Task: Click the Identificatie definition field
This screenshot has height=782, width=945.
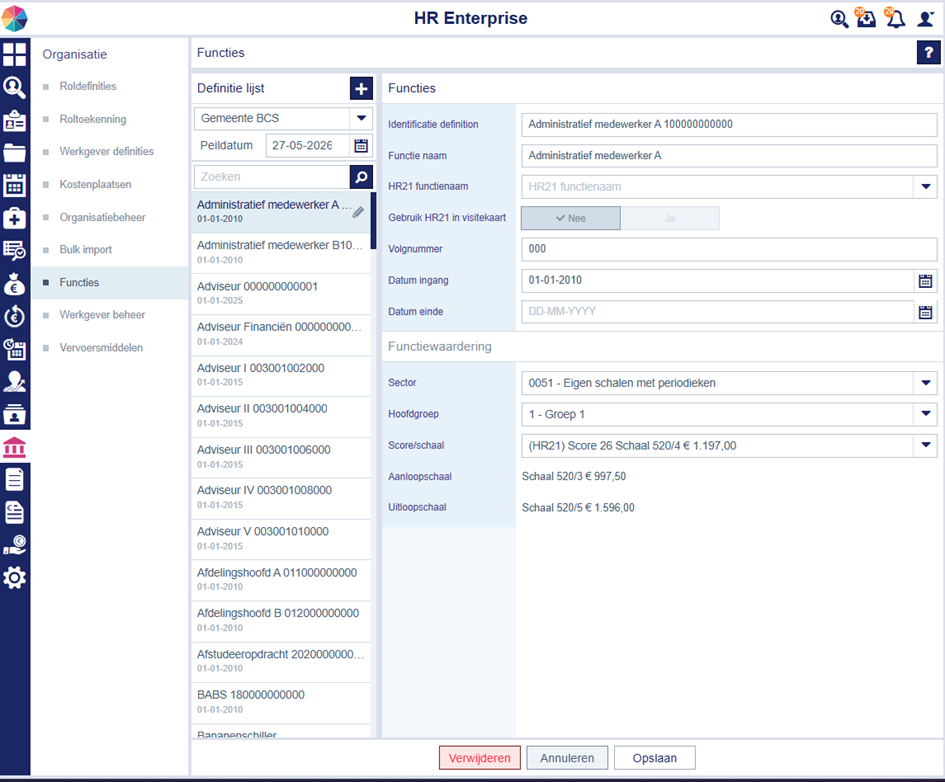Action: [x=729, y=124]
